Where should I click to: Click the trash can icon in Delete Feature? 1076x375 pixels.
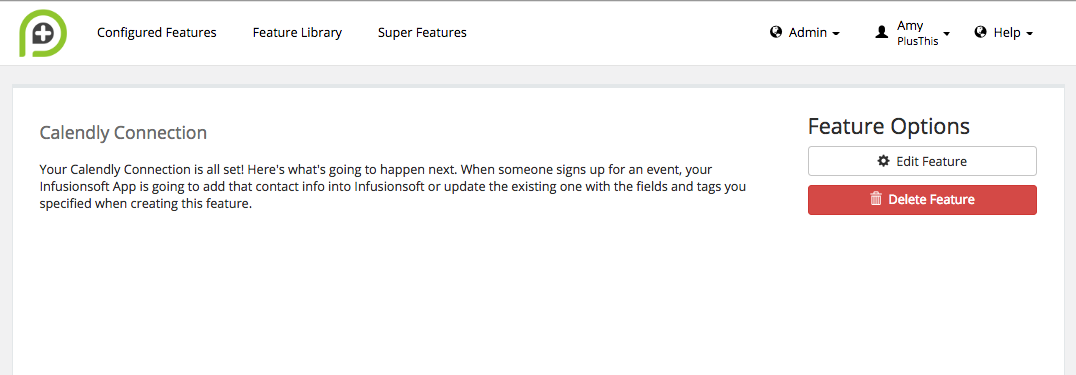pyautogui.click(x=876, y=199)
